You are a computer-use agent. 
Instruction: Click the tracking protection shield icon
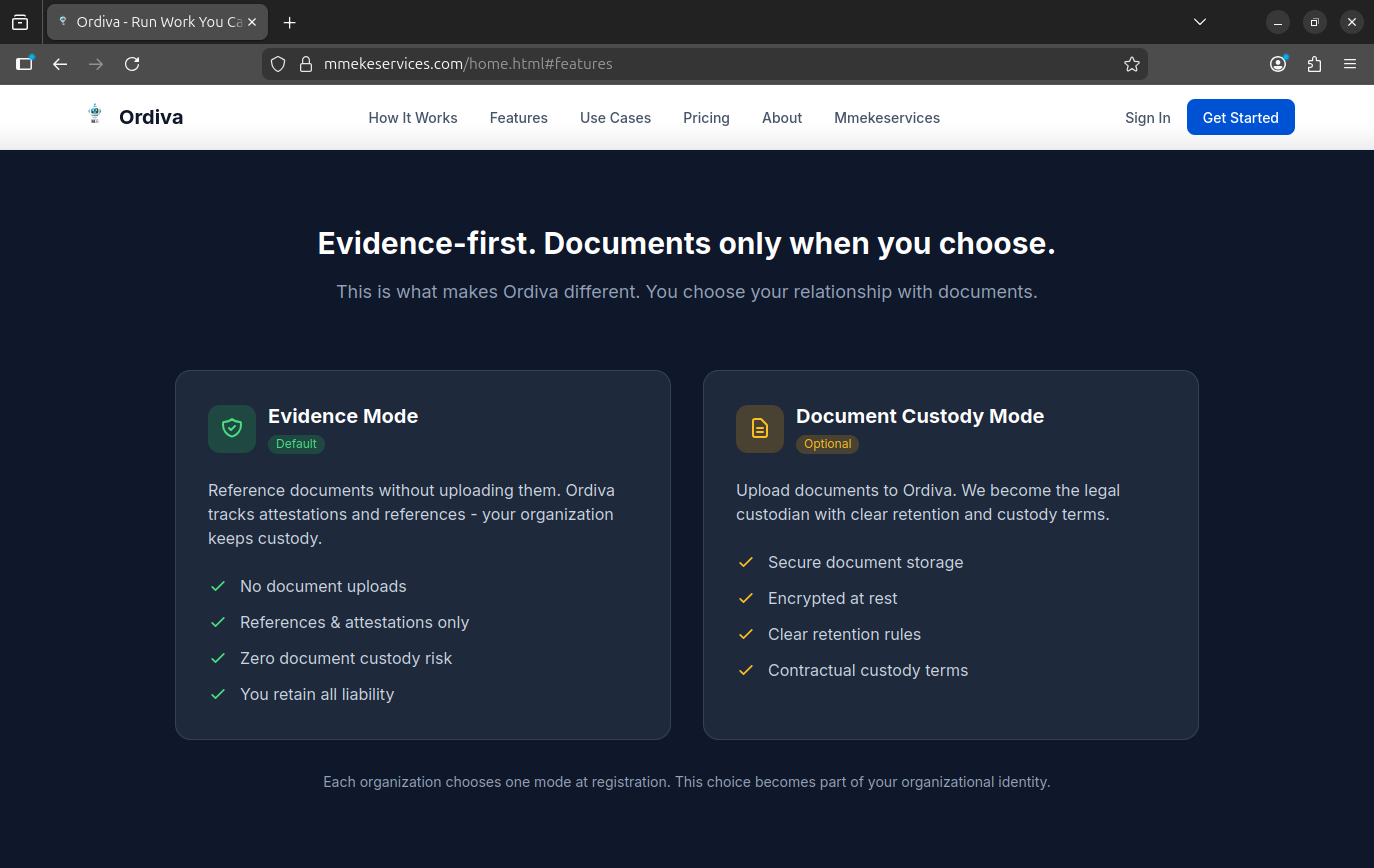(x=279, y=64)
